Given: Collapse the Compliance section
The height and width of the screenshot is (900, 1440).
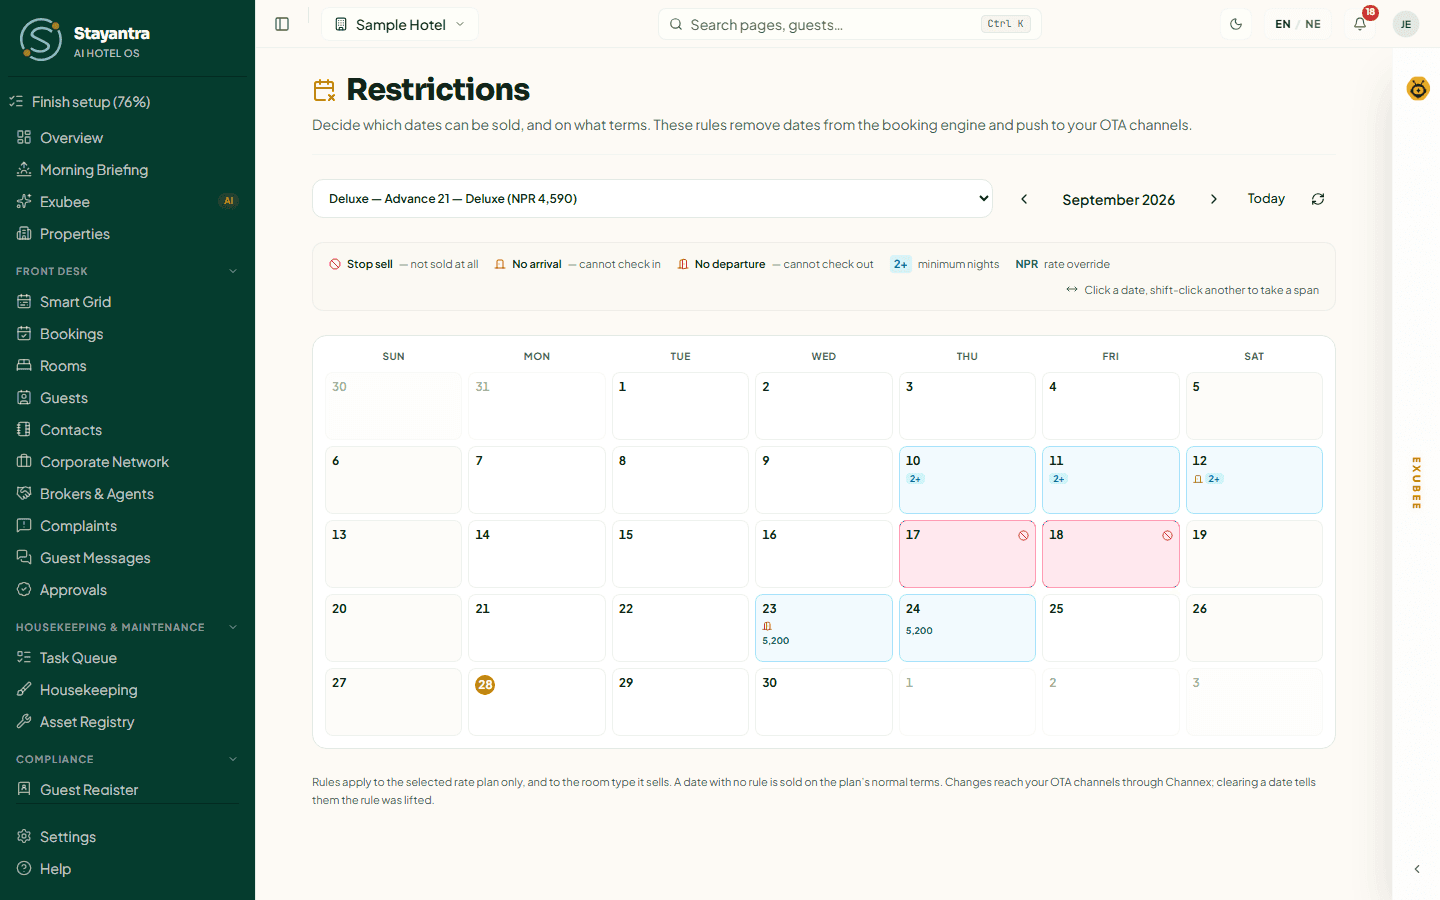Looking at the screenshot, I should [x=233, y=759].
